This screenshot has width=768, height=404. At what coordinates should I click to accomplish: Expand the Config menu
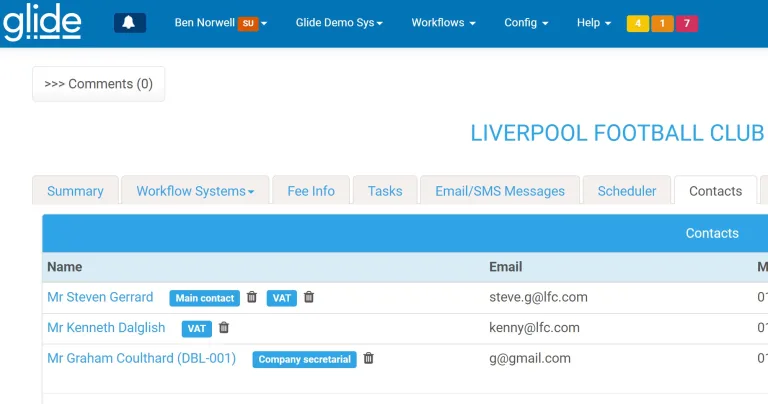pos(526,23)
